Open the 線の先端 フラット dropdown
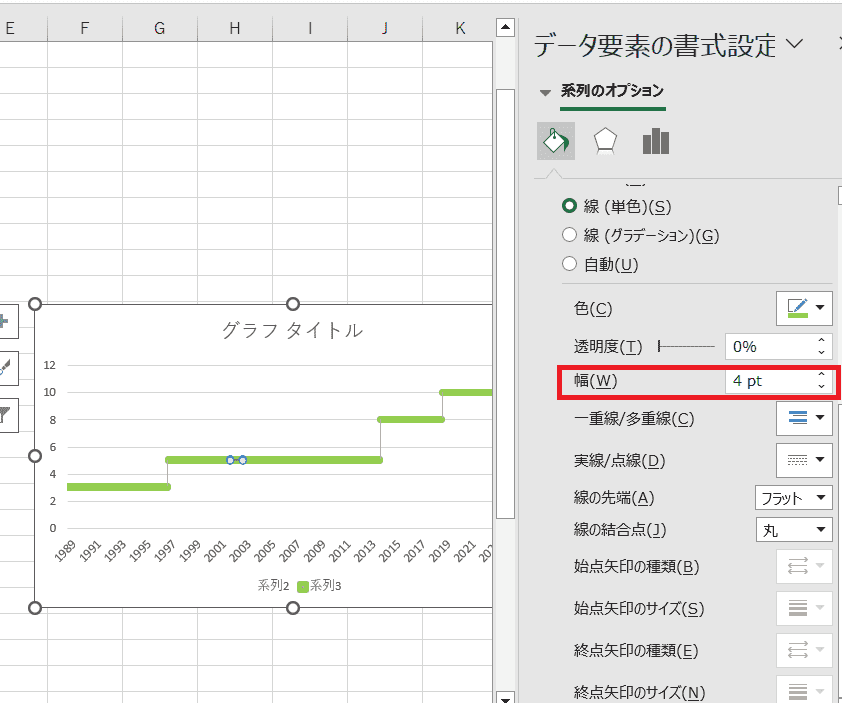This screenshot has height=703, width=842. click(x=793, y=497)
